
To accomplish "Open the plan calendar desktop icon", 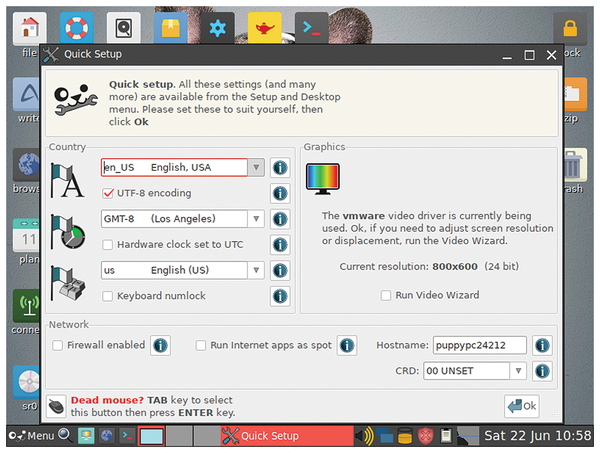I will click(26, 235).
